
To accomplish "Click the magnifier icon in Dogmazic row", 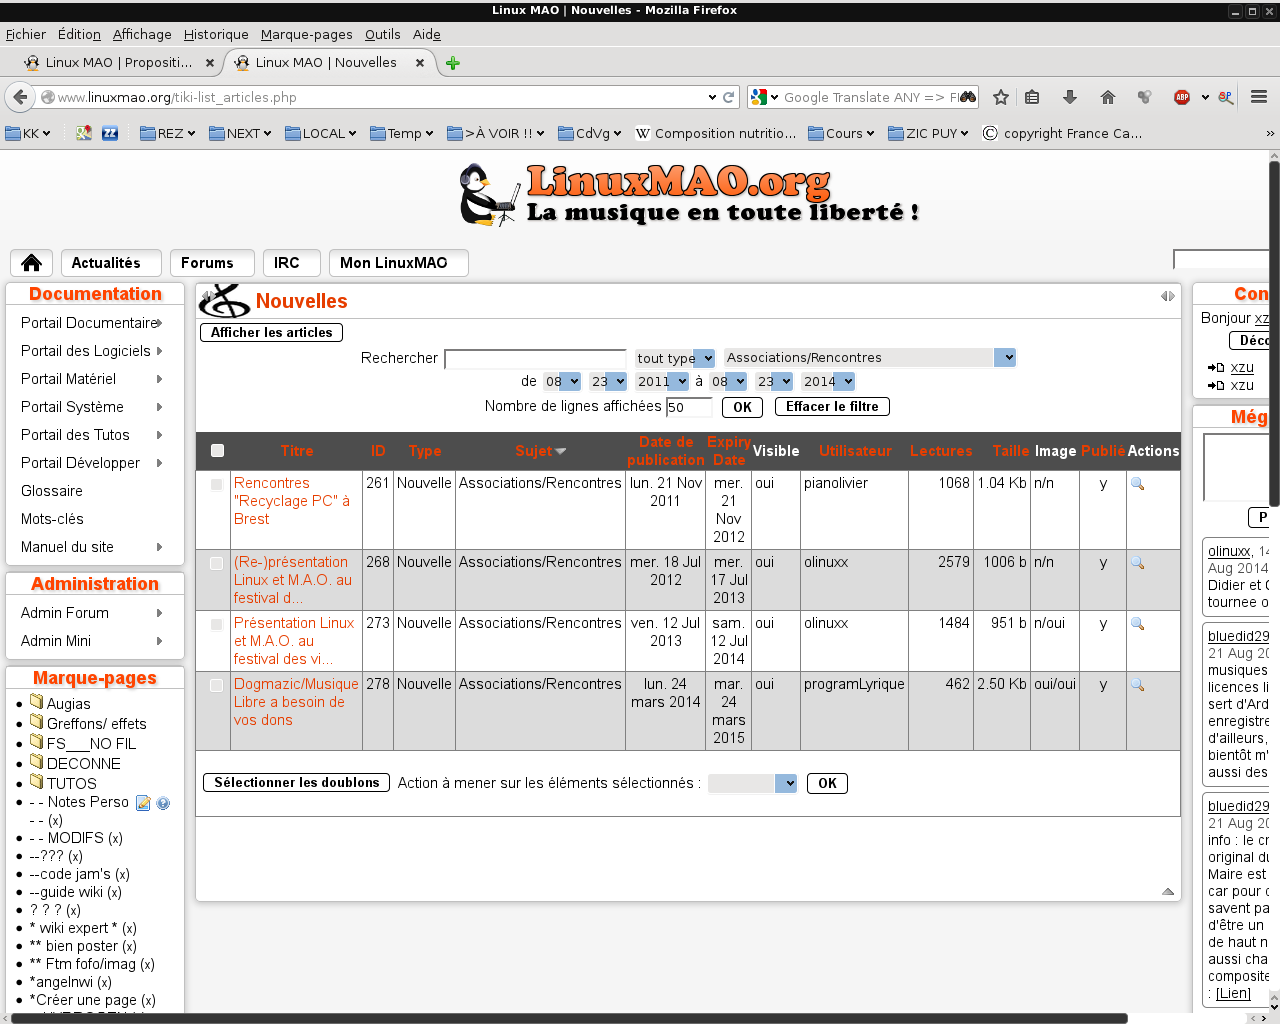I will (1137, 685).
